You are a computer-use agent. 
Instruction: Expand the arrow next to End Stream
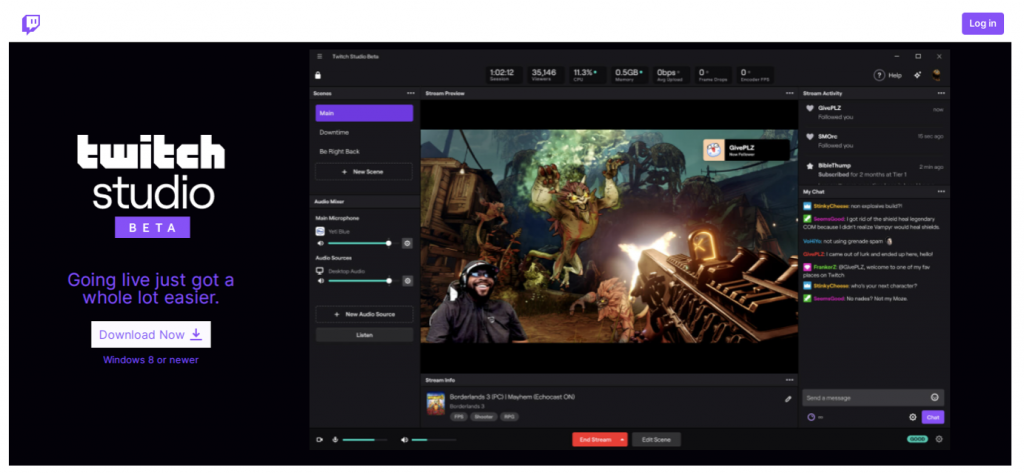coord(622,440)
